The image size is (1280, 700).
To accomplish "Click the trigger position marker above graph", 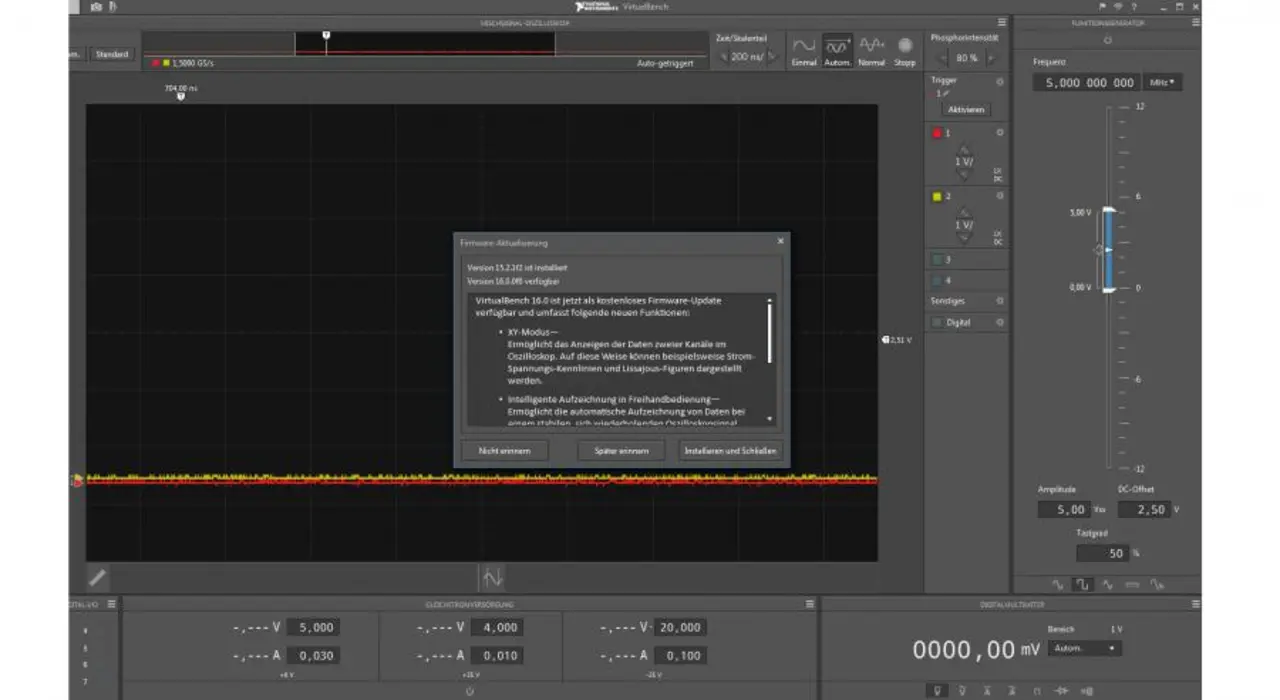I will click(181, 96).
